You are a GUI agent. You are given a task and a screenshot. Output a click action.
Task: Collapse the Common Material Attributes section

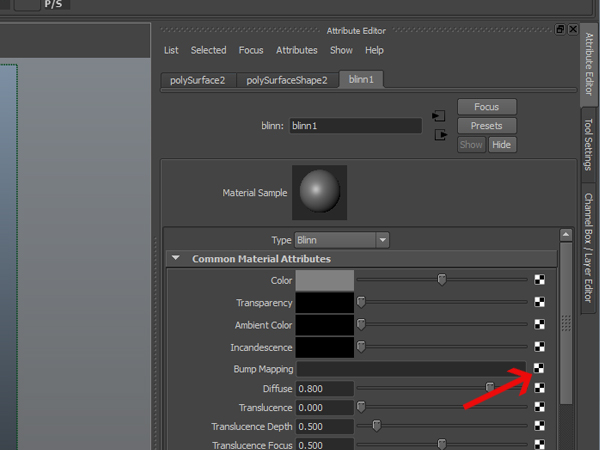pos(176,258)
